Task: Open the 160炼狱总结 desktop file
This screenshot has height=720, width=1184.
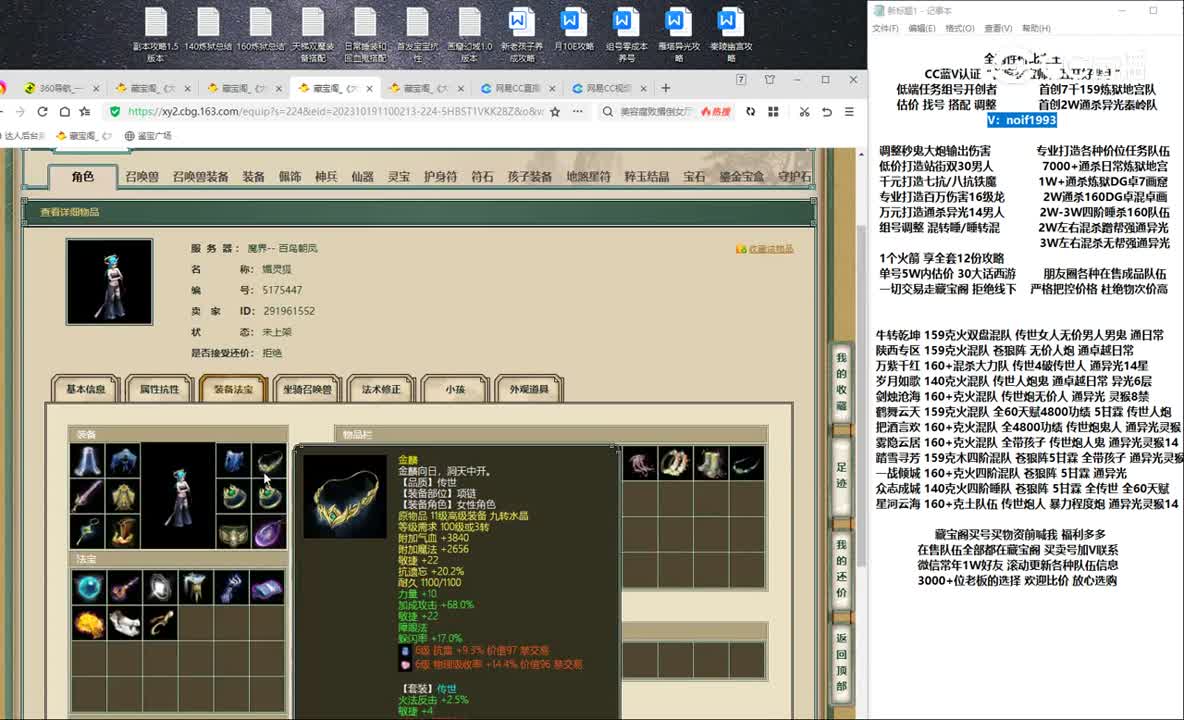Action: click(x=261, y=30)
